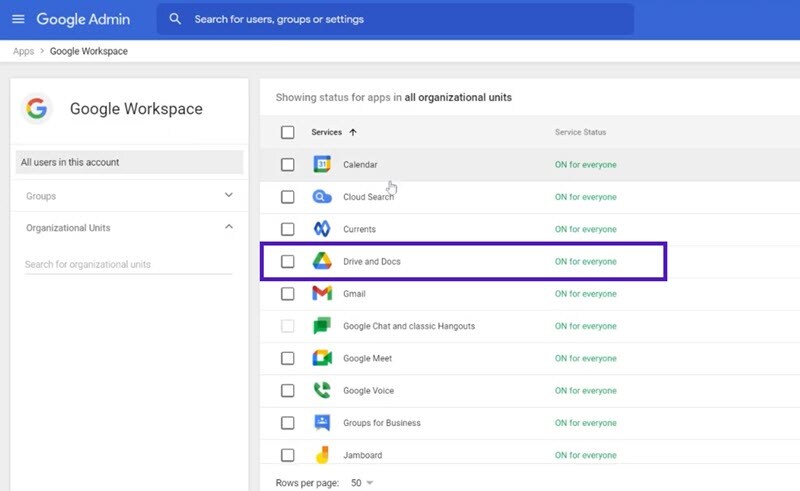Open the Google Meet service

coord(367,358)
